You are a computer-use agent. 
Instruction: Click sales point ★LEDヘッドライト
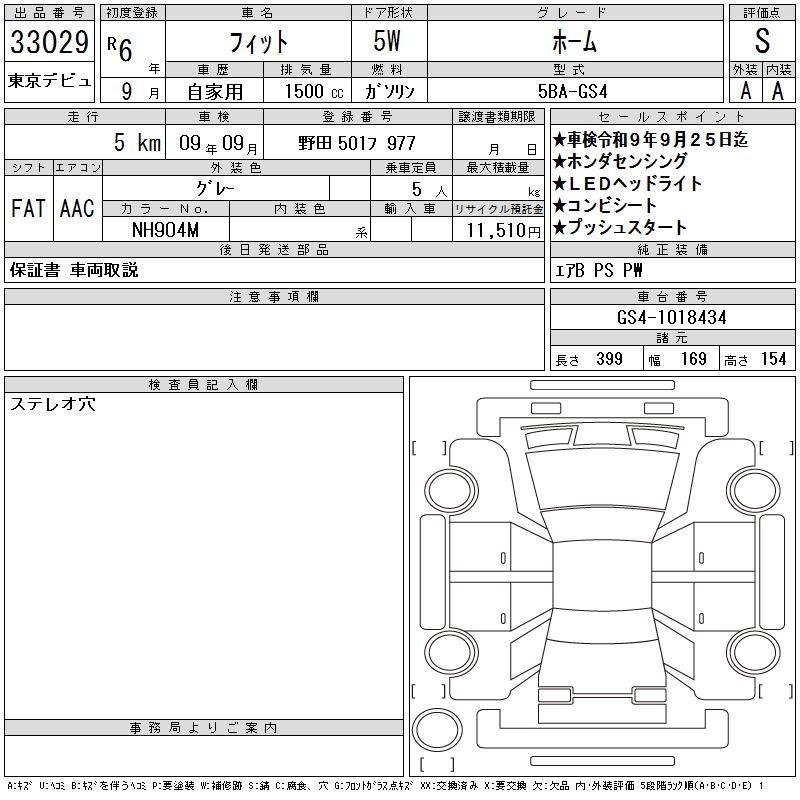click(x=628, y=183)
